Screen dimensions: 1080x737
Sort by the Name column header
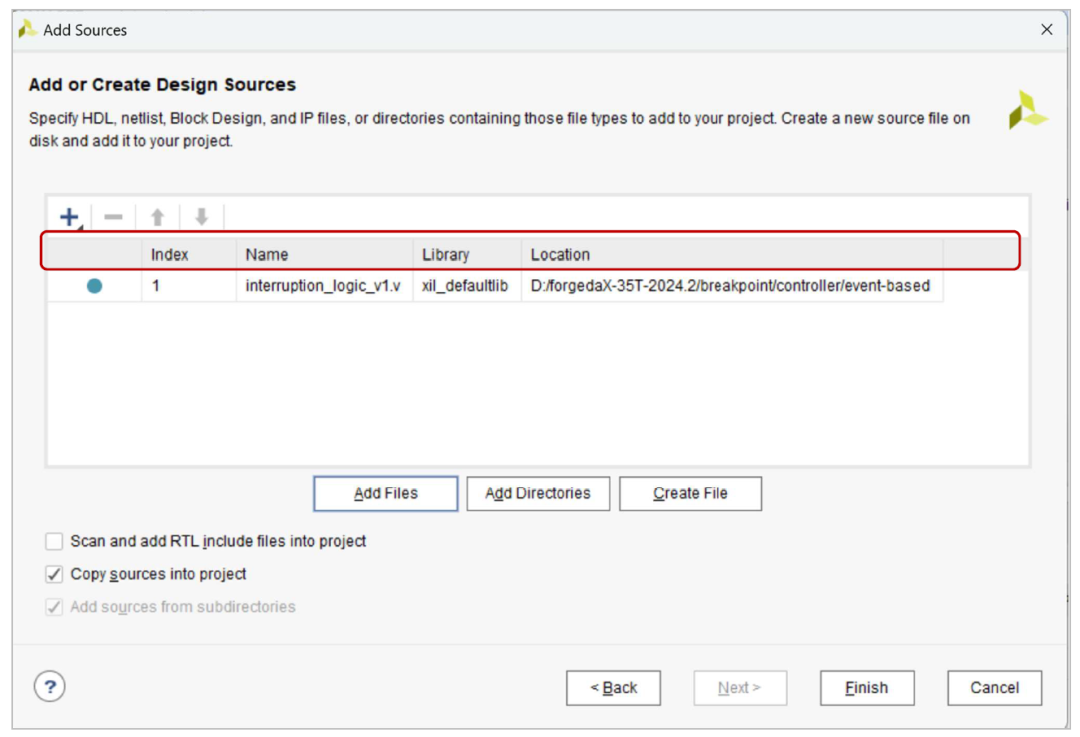267,255
